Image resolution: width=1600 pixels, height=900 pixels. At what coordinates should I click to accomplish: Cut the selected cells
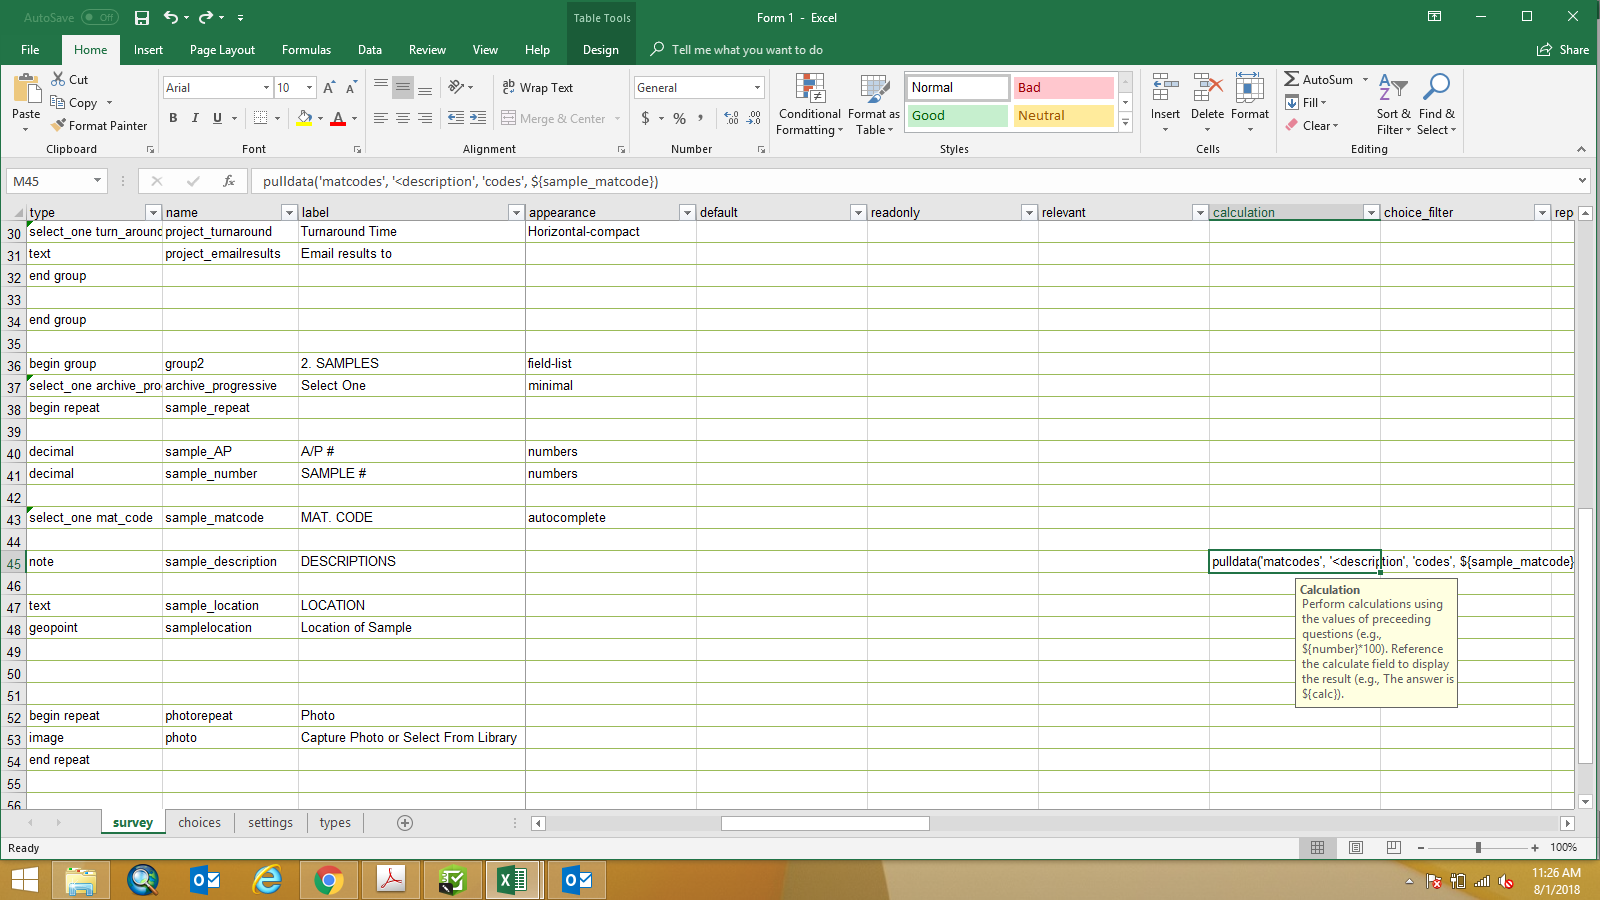(70, 79)
